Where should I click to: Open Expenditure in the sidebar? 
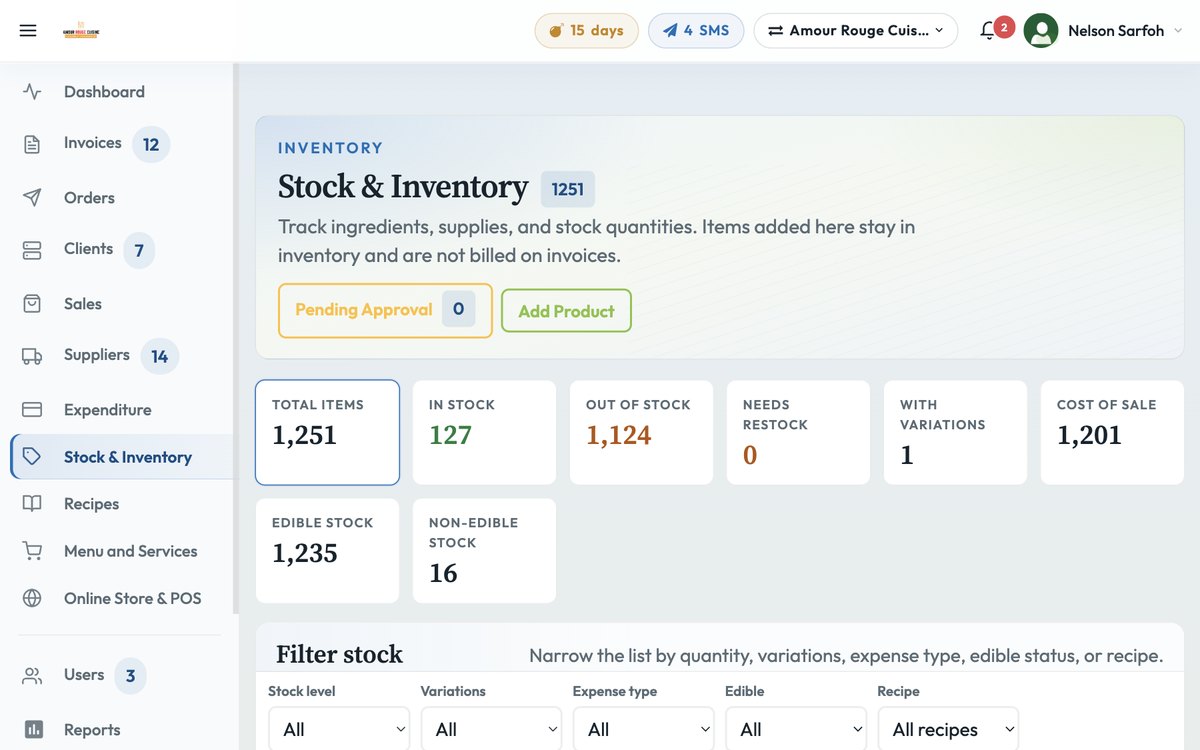[x=108, y=410]
